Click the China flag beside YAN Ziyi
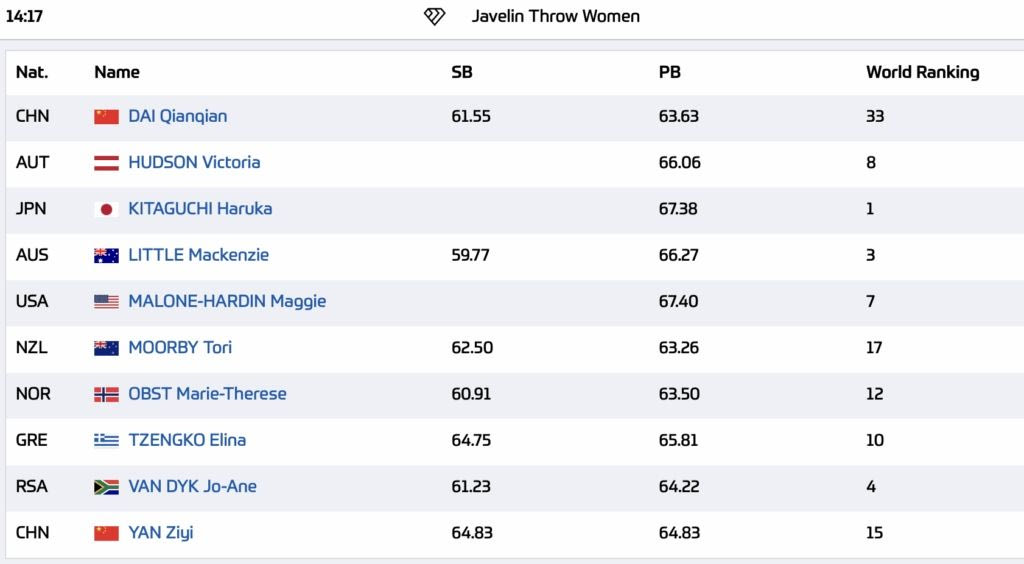The height and width of the screenshot is (564, 1024). [x=106, y=533]
